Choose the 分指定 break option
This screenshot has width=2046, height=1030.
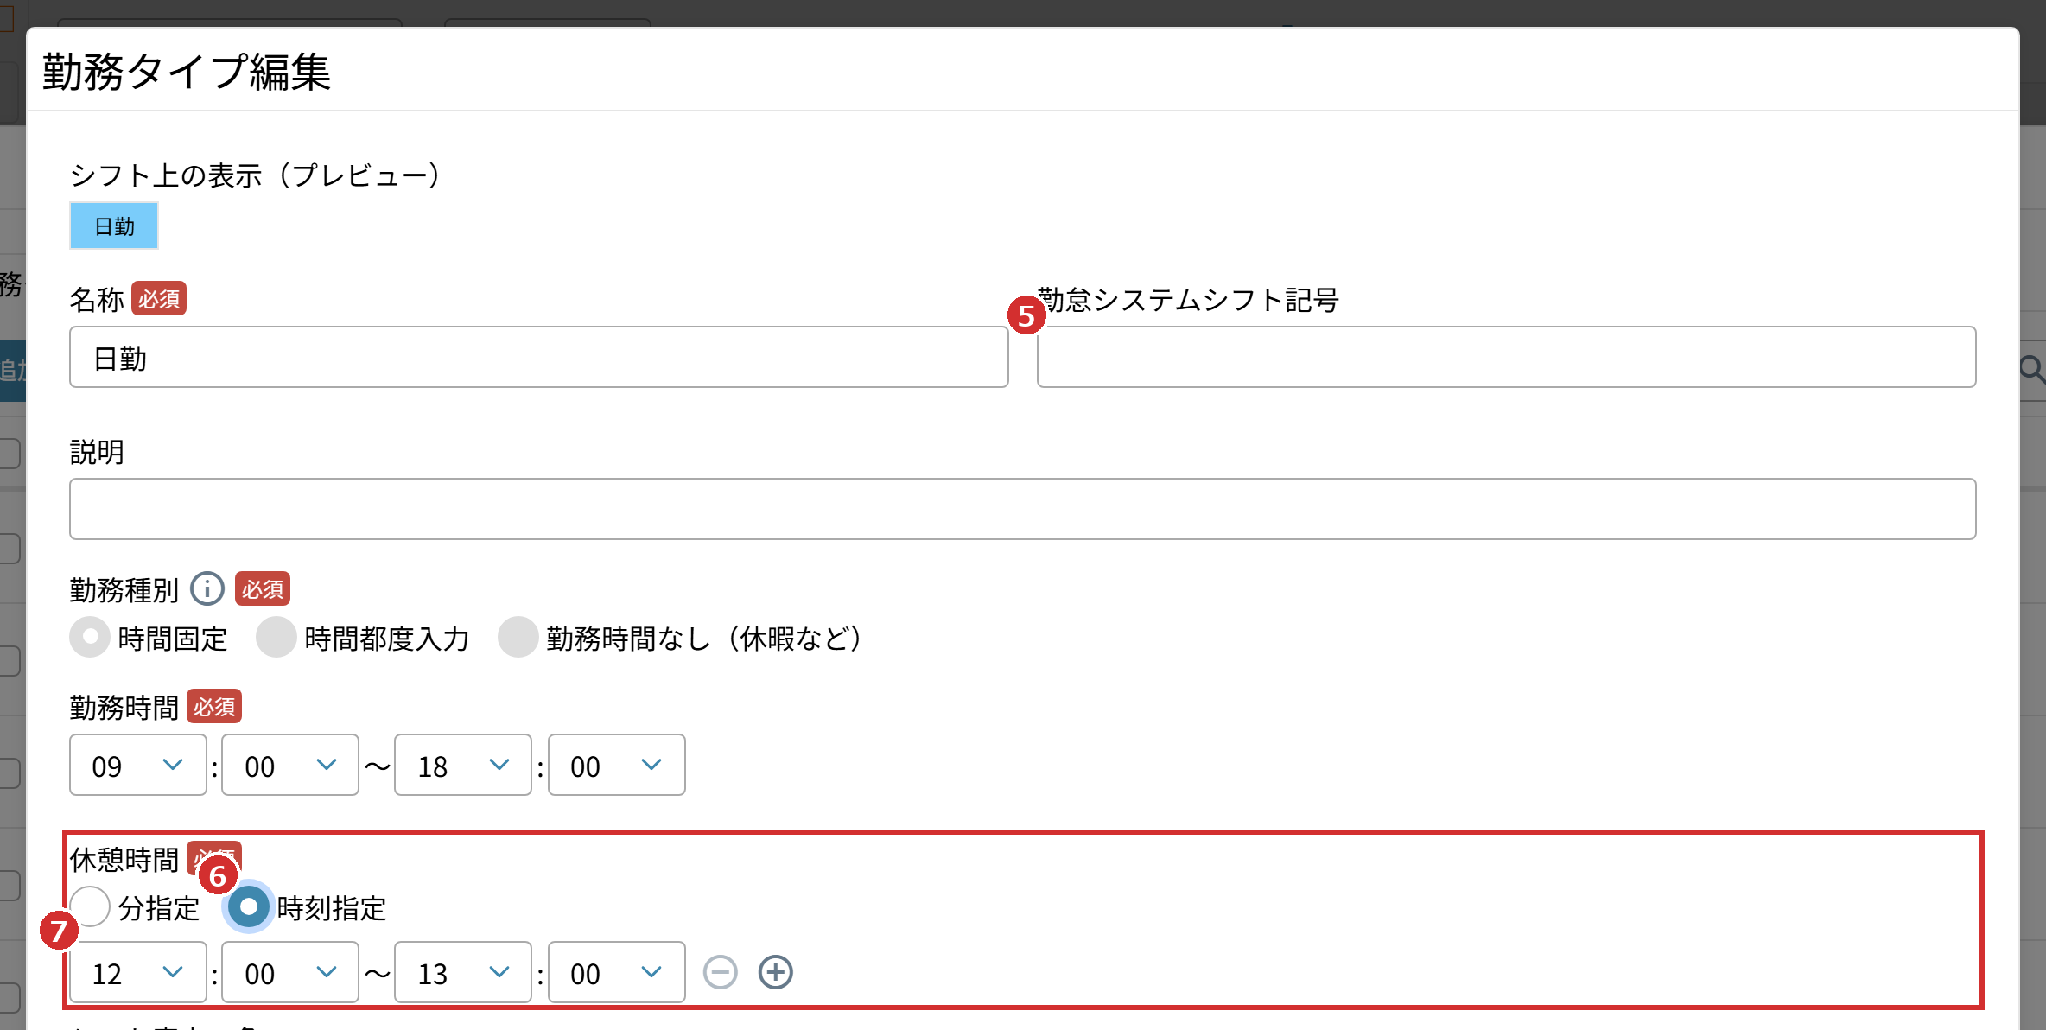pos(90,907)
